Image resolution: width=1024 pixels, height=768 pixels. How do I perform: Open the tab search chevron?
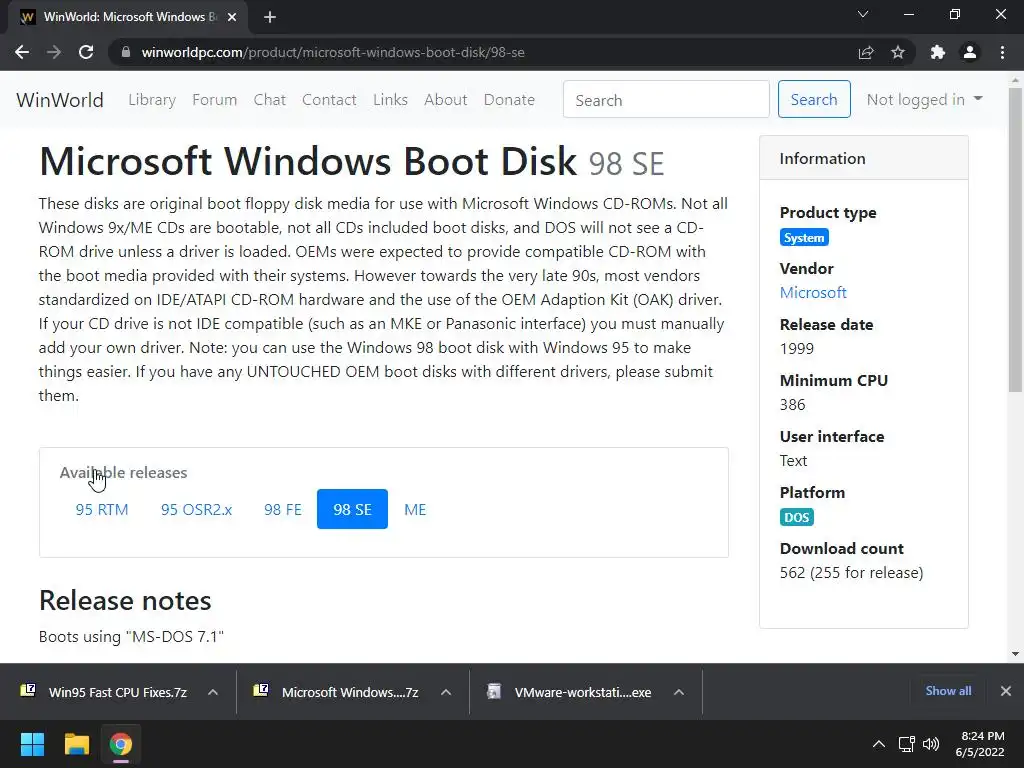point(863,14)
